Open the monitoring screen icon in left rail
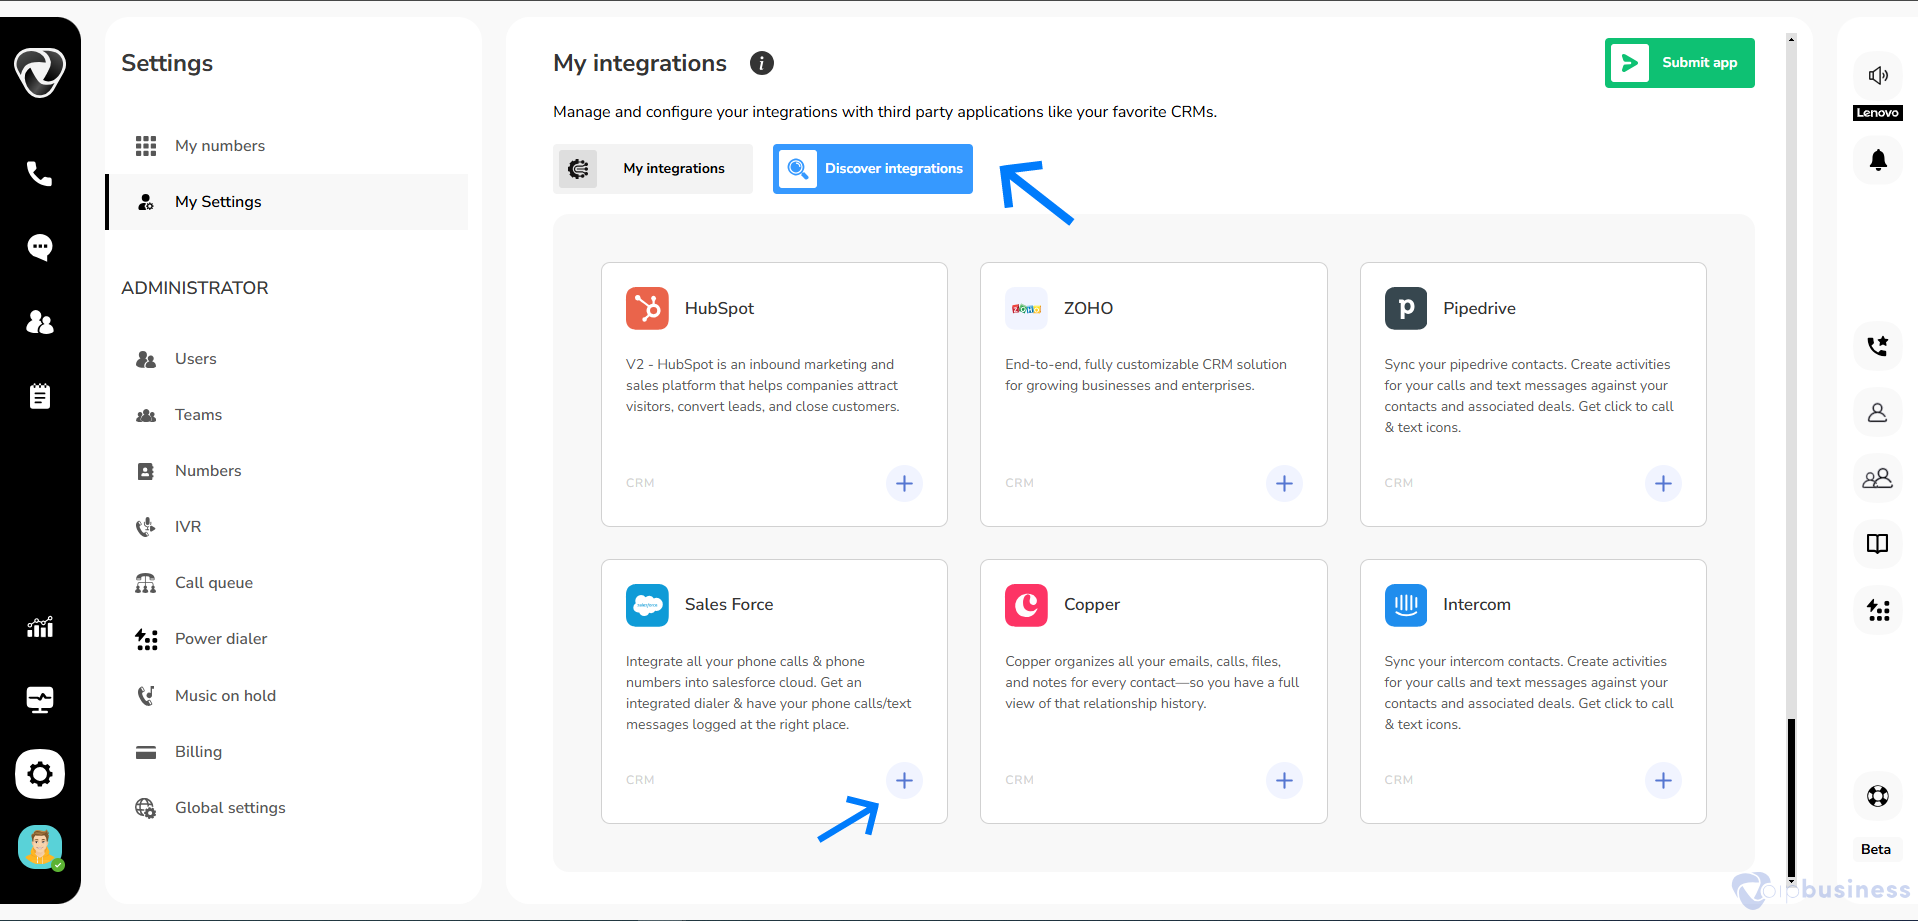 point(40,700)
